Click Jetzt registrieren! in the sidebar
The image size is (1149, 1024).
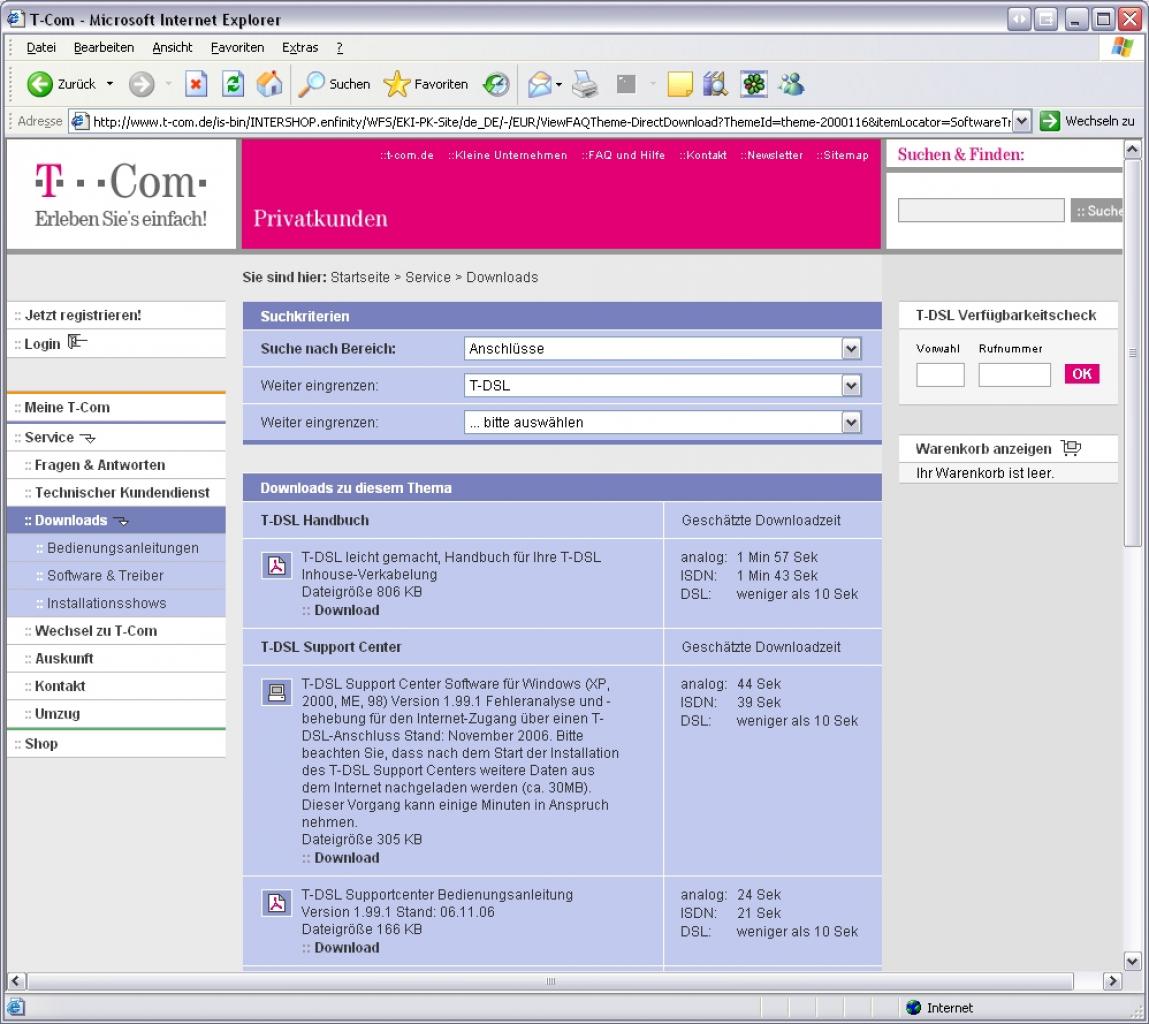(83, 315)
